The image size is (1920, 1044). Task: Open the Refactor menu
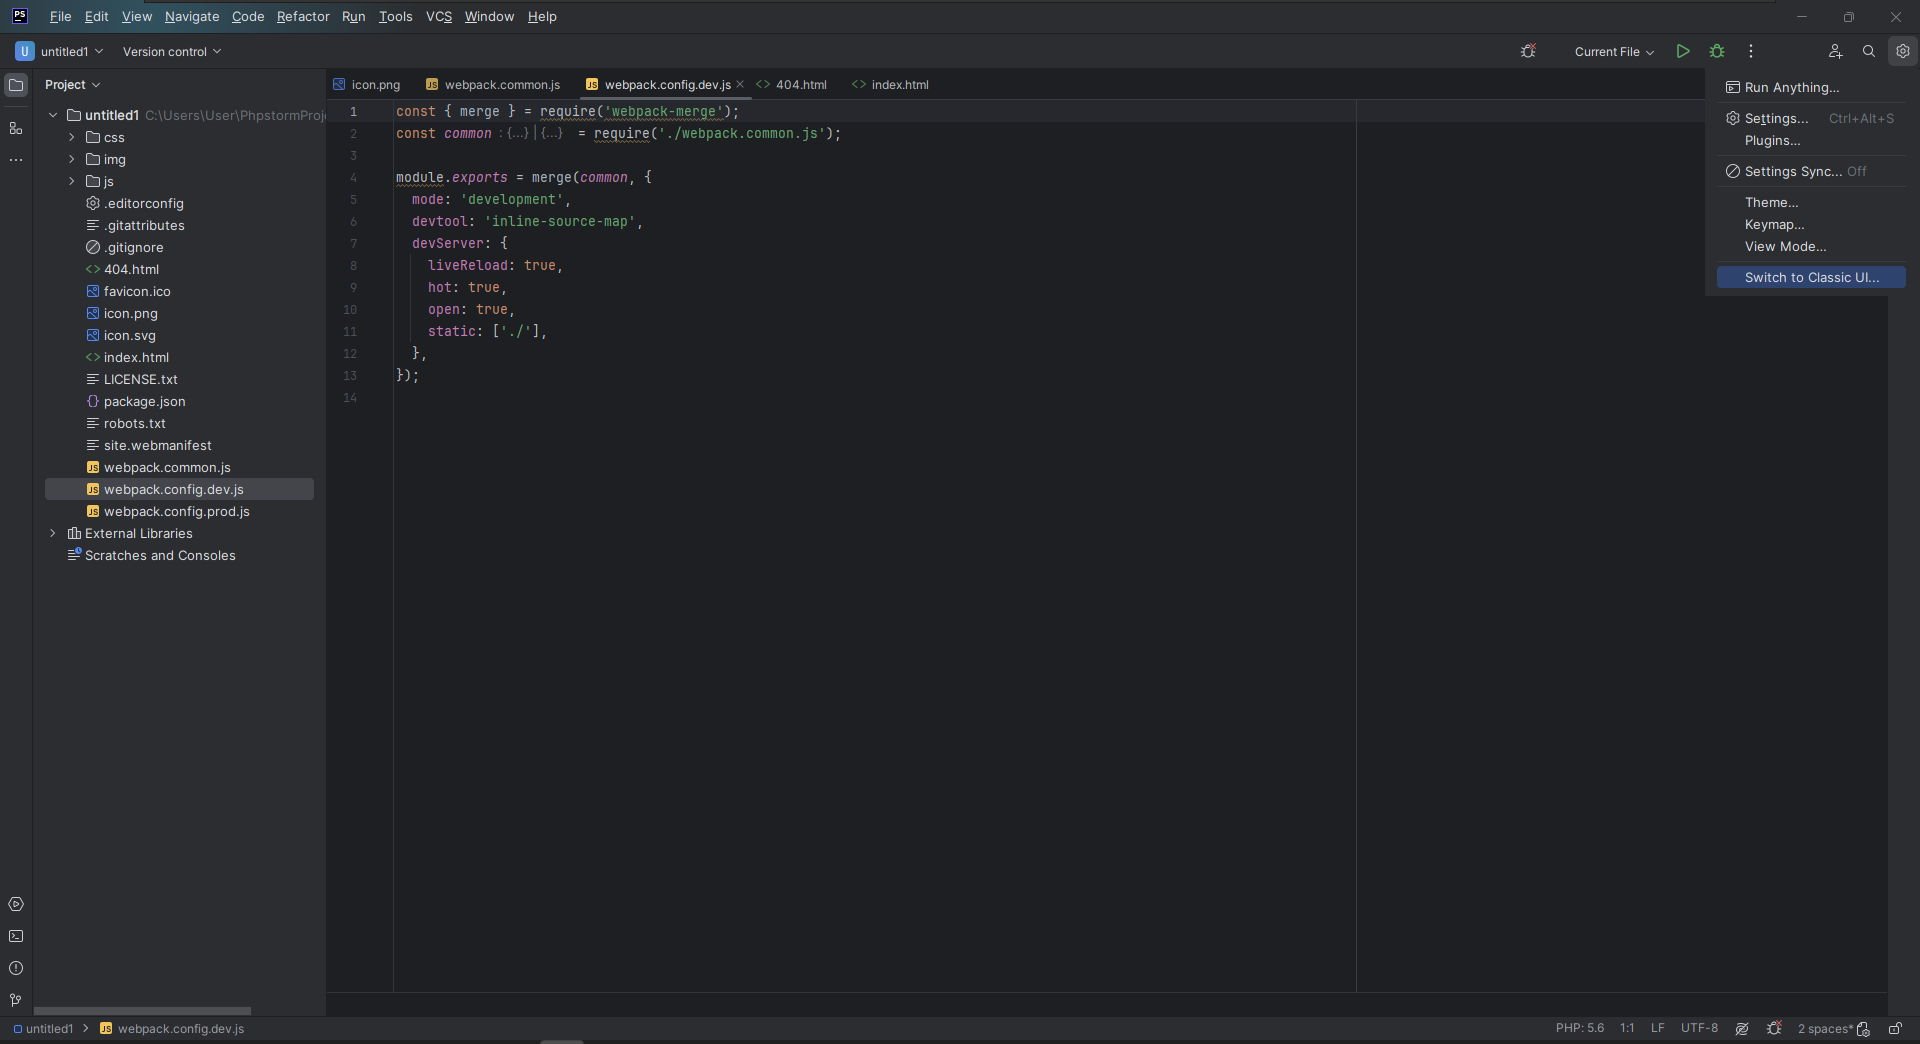pos(303,16)
